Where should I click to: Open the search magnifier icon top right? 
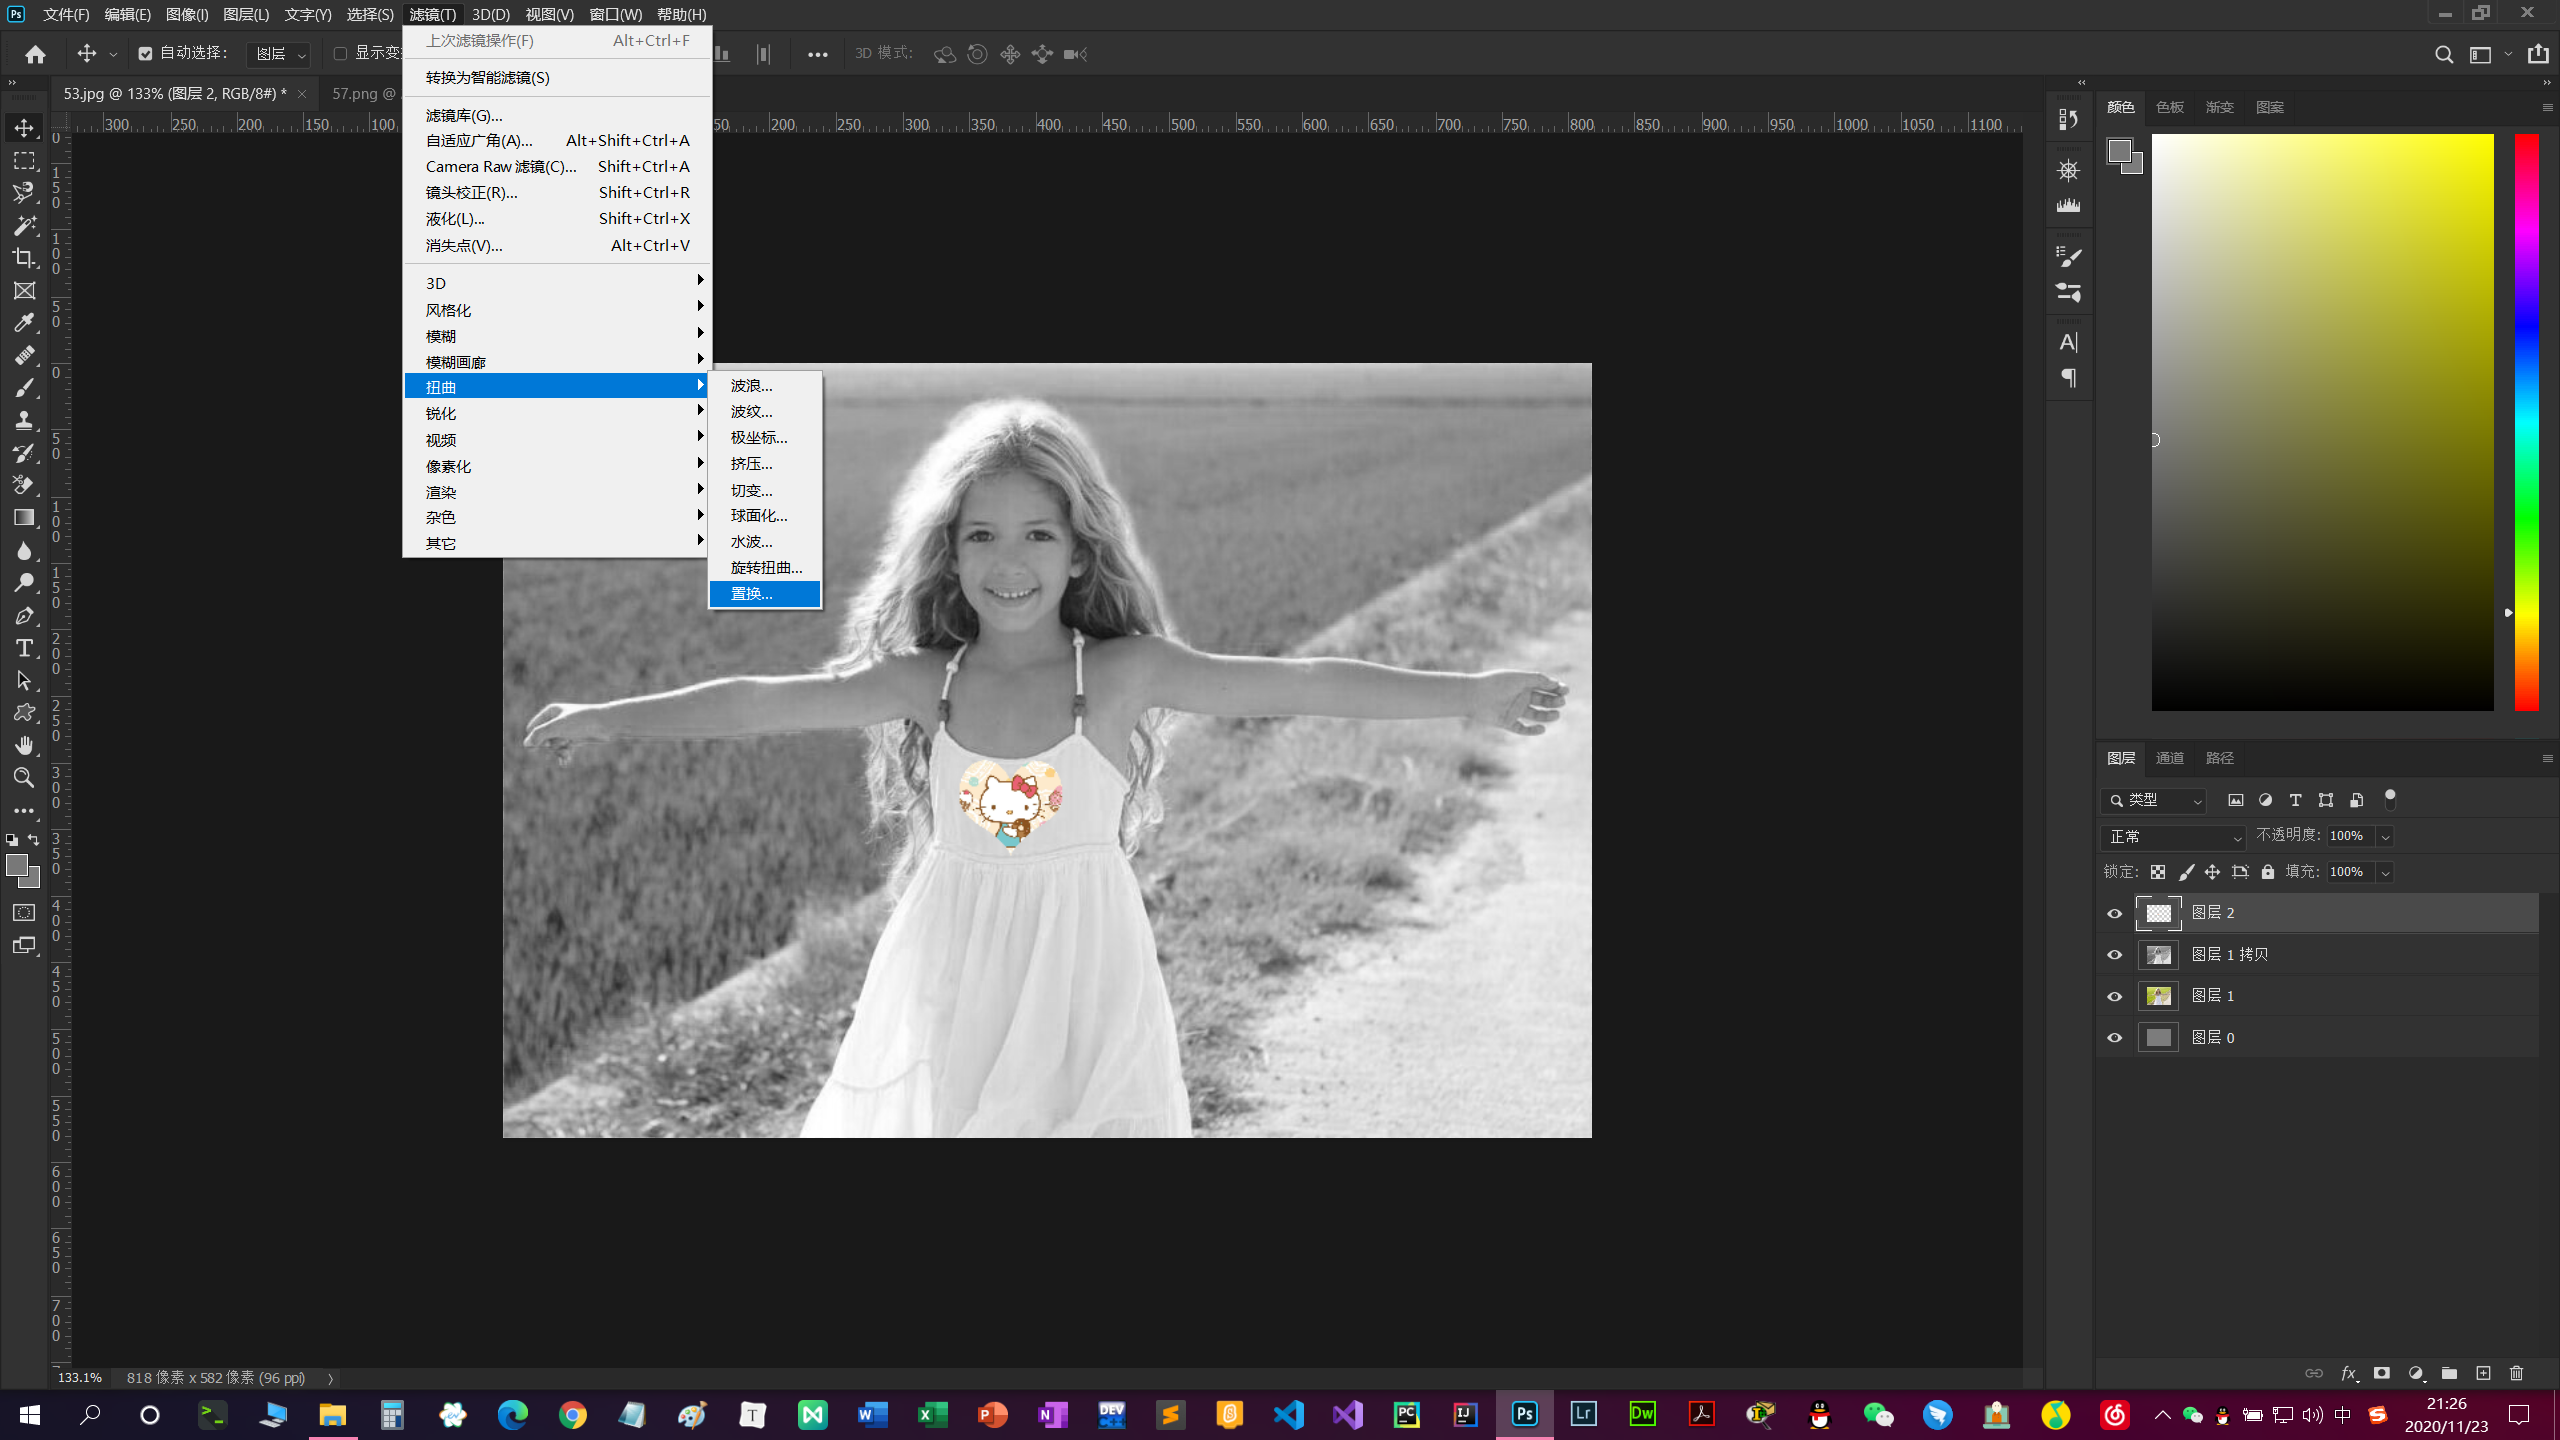click(2444, 54)
